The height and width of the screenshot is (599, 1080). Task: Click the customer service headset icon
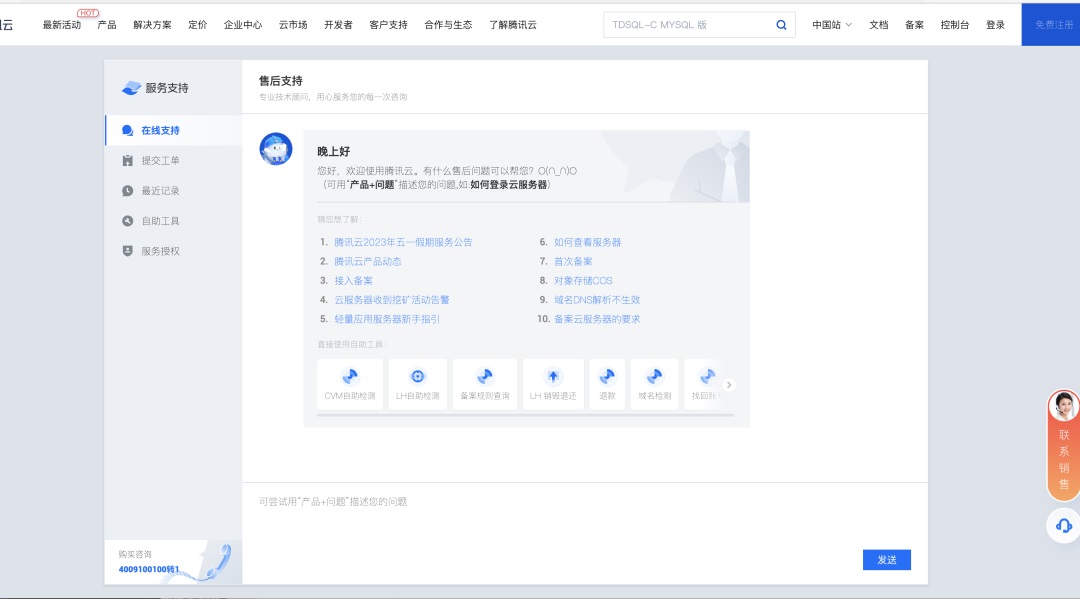click(x=1063, y=526)
